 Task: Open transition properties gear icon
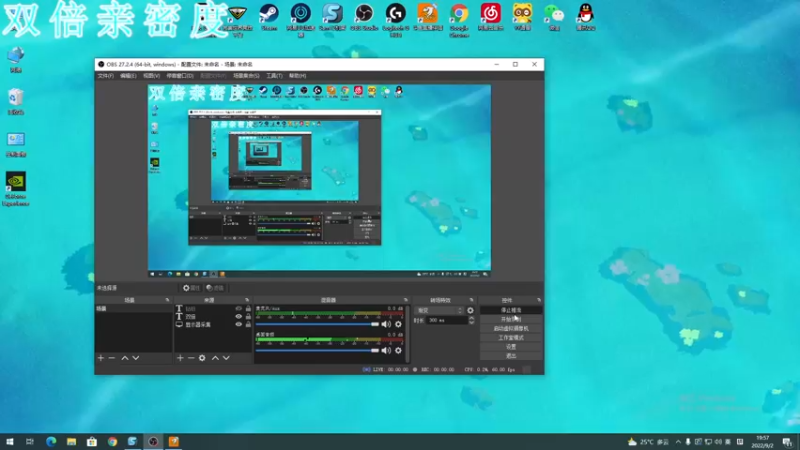coord(470,310)
